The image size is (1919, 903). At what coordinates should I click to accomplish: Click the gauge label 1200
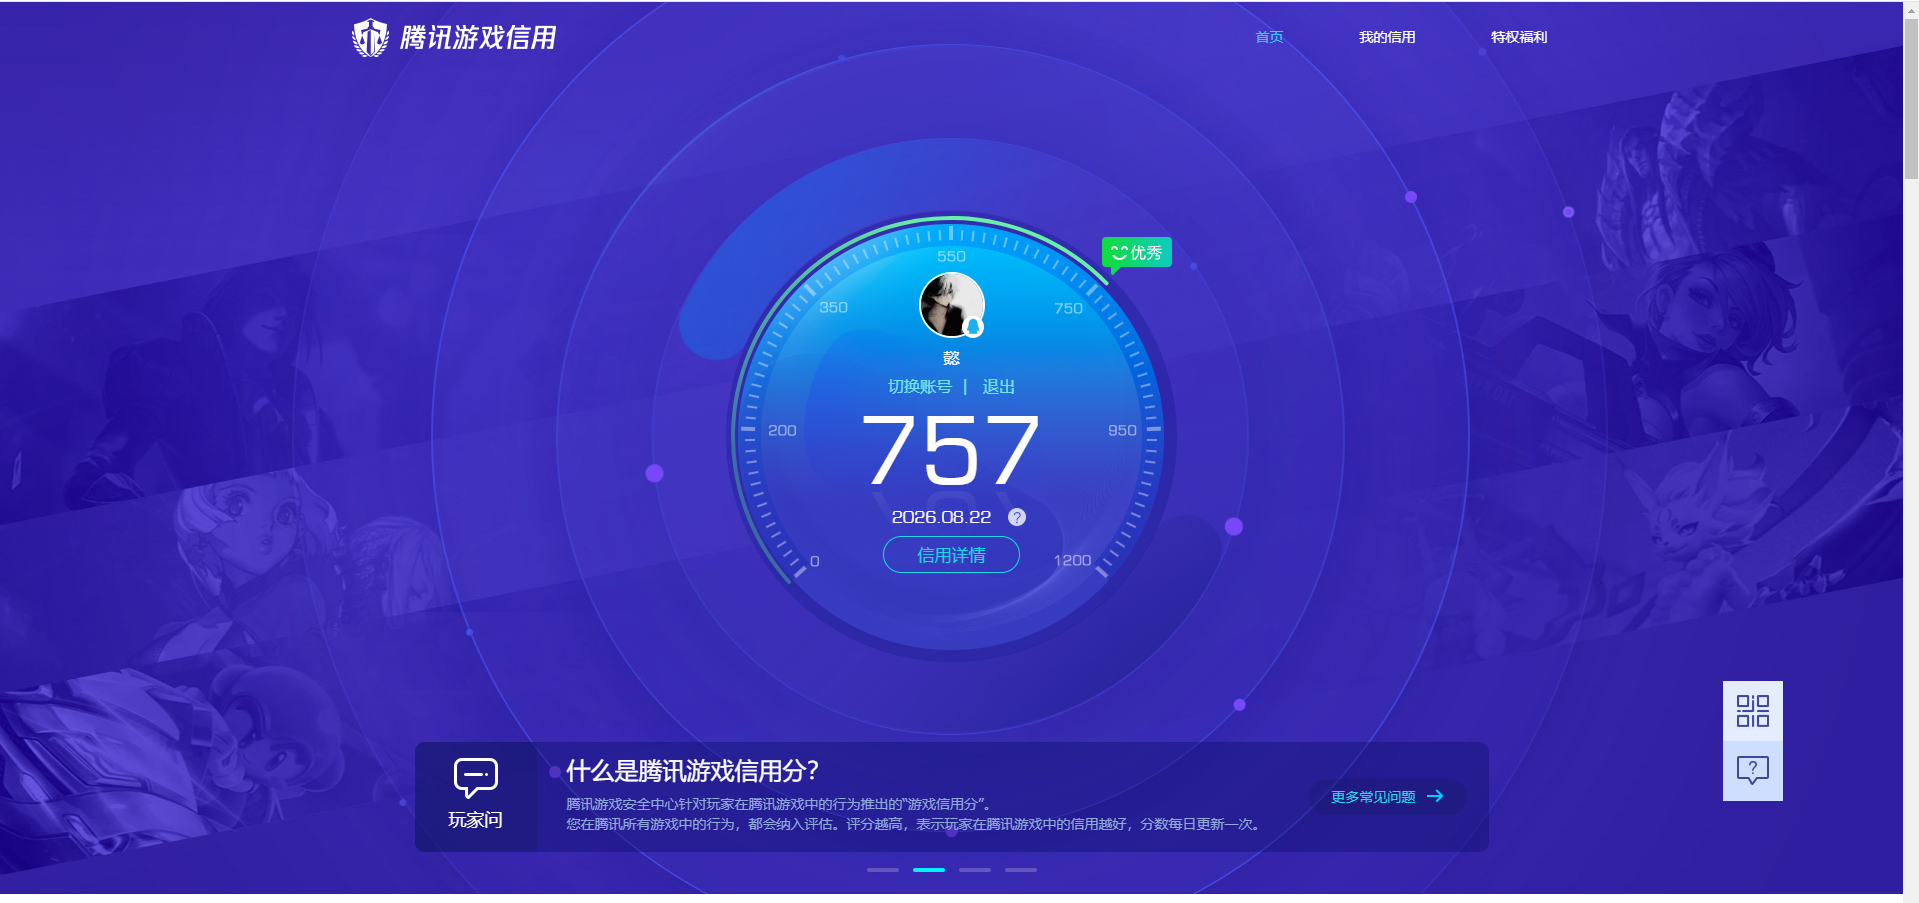[1072, 560]
